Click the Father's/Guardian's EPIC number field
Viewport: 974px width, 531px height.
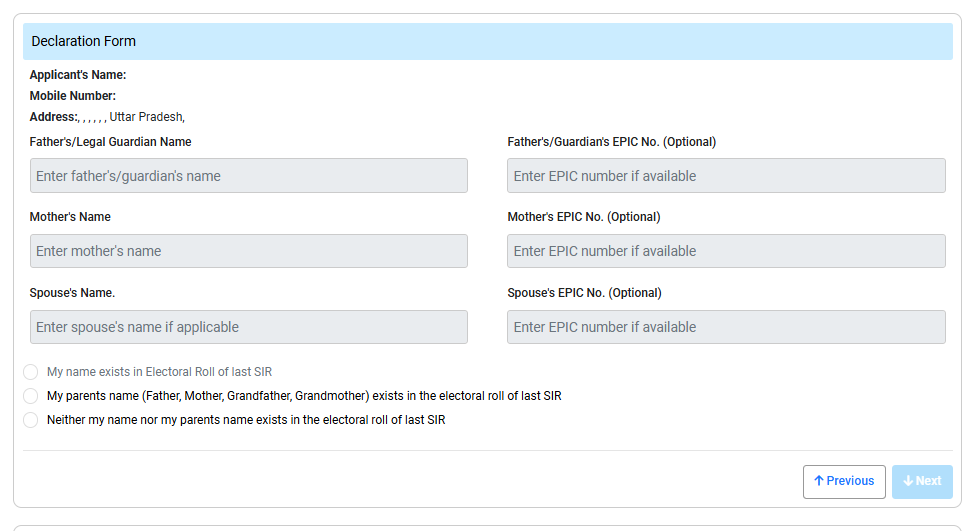click(726, 176)
